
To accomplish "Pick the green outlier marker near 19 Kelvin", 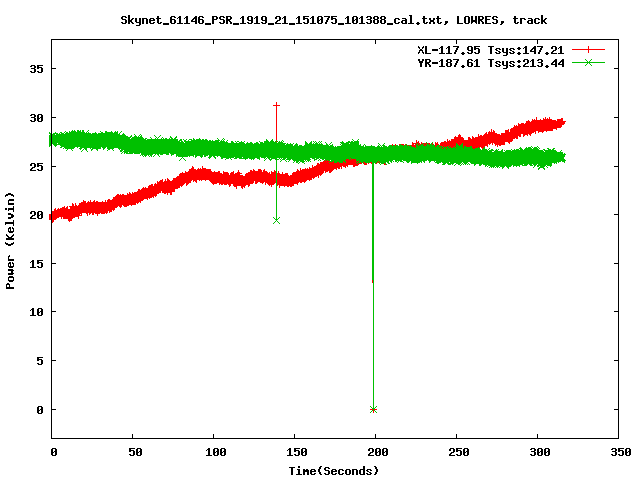I will [x=276, y=219].
